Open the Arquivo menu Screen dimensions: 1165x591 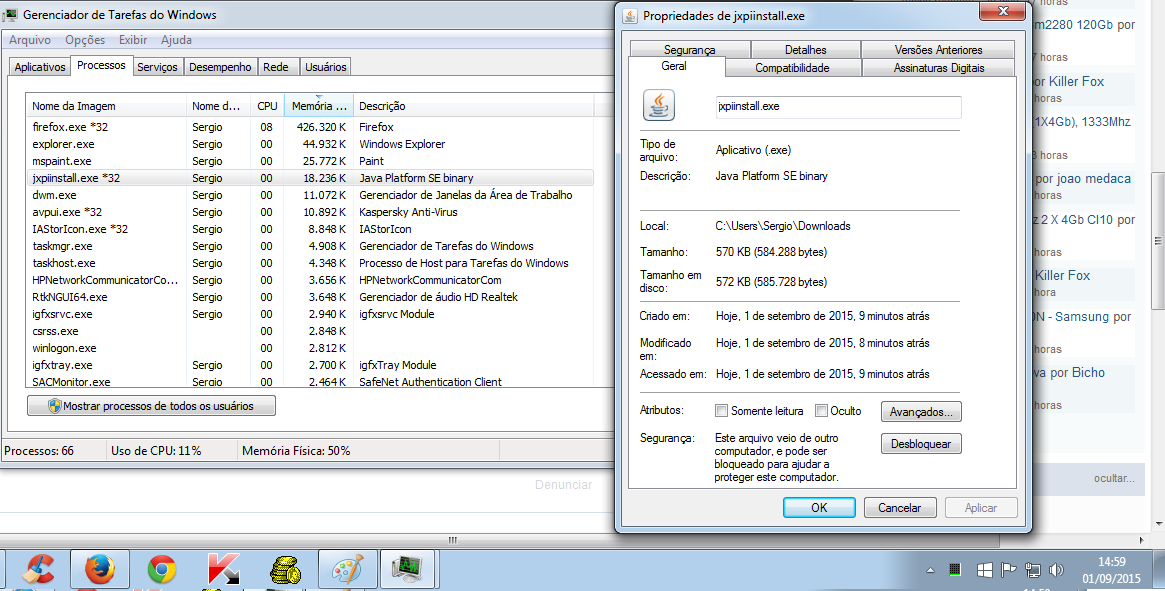coord(30,39)
